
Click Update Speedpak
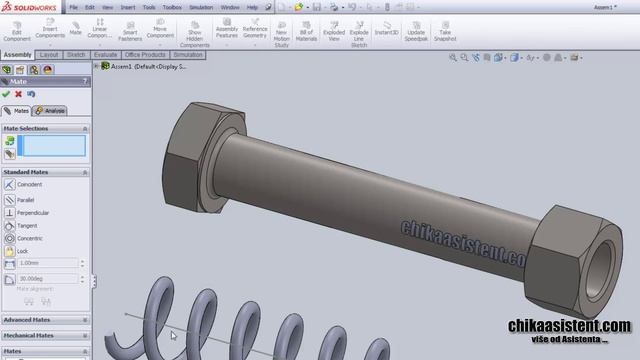416,31
